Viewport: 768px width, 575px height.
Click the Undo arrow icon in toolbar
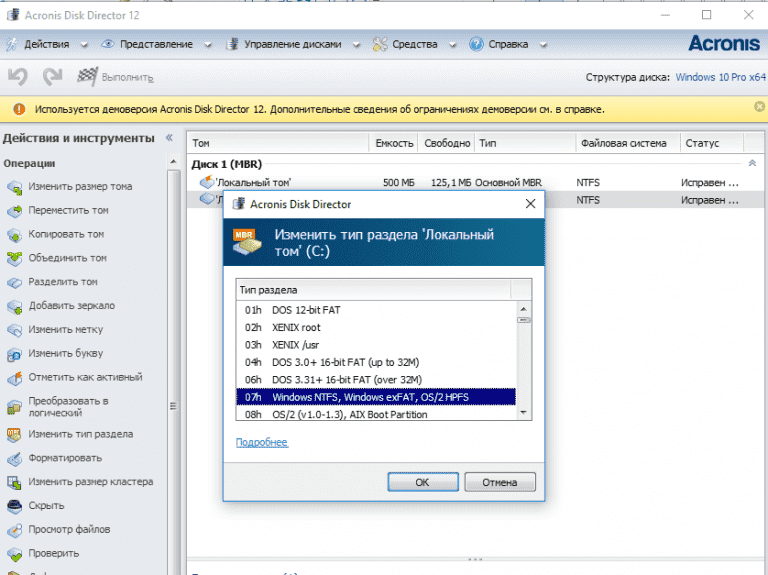[18, 76]
